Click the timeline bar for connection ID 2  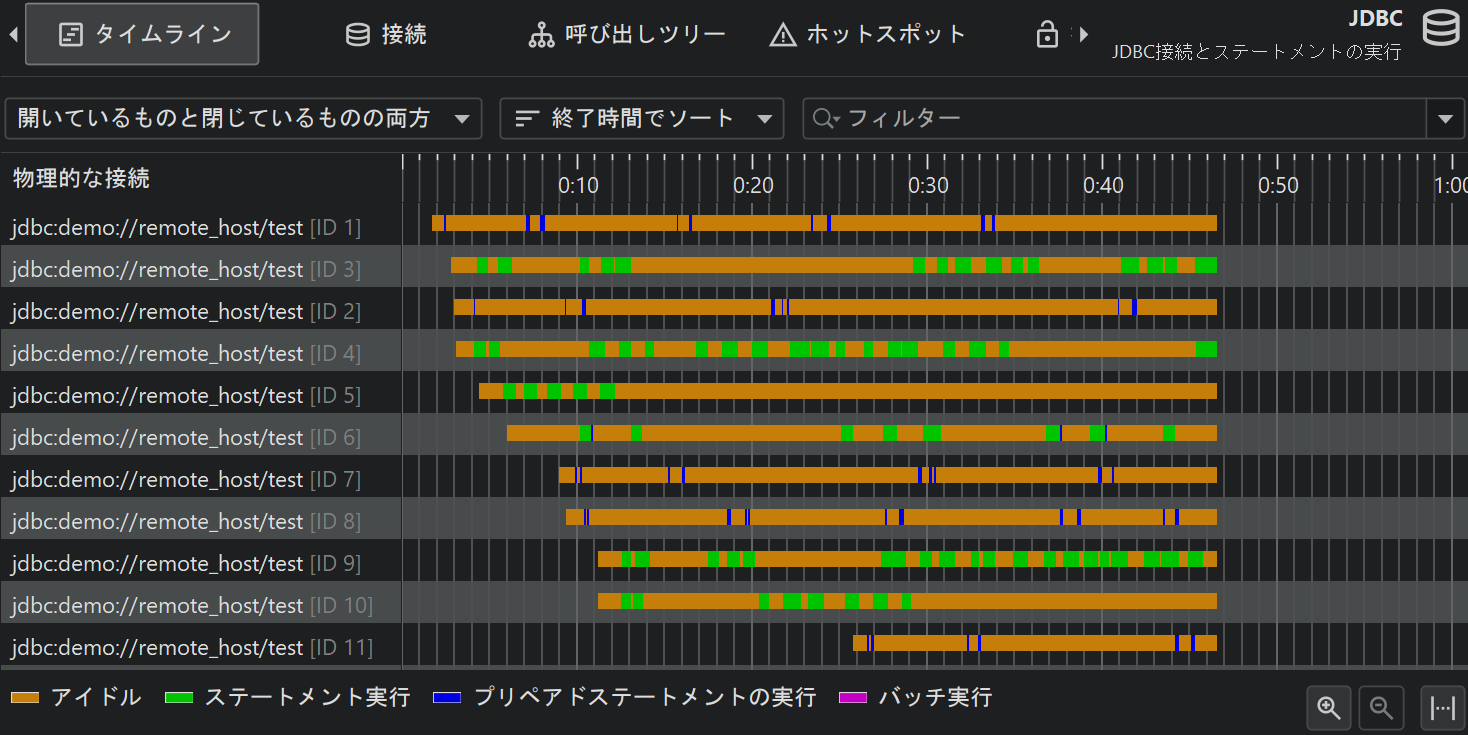(835, 307)
